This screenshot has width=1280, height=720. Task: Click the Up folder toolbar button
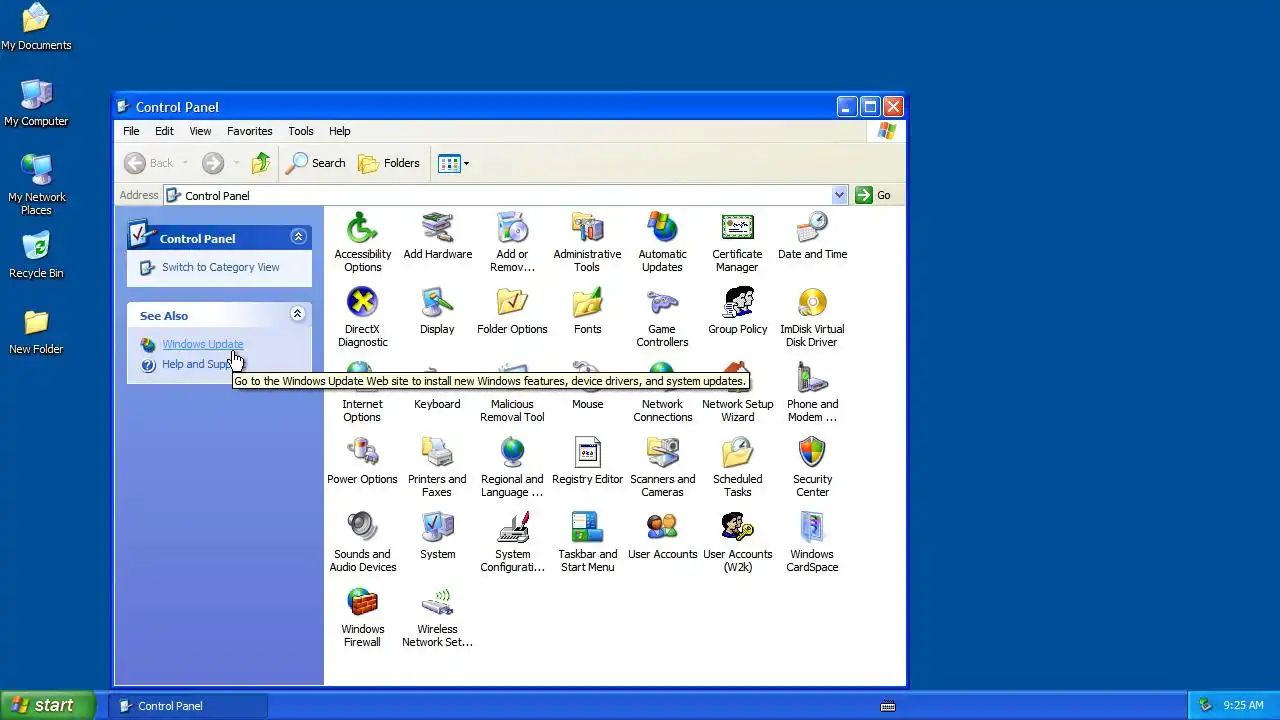[x=261, y=163]
